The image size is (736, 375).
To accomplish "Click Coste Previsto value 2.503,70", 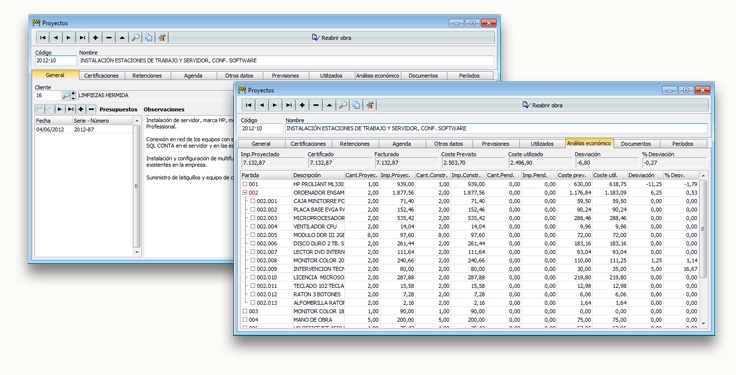I will (474, 163).
